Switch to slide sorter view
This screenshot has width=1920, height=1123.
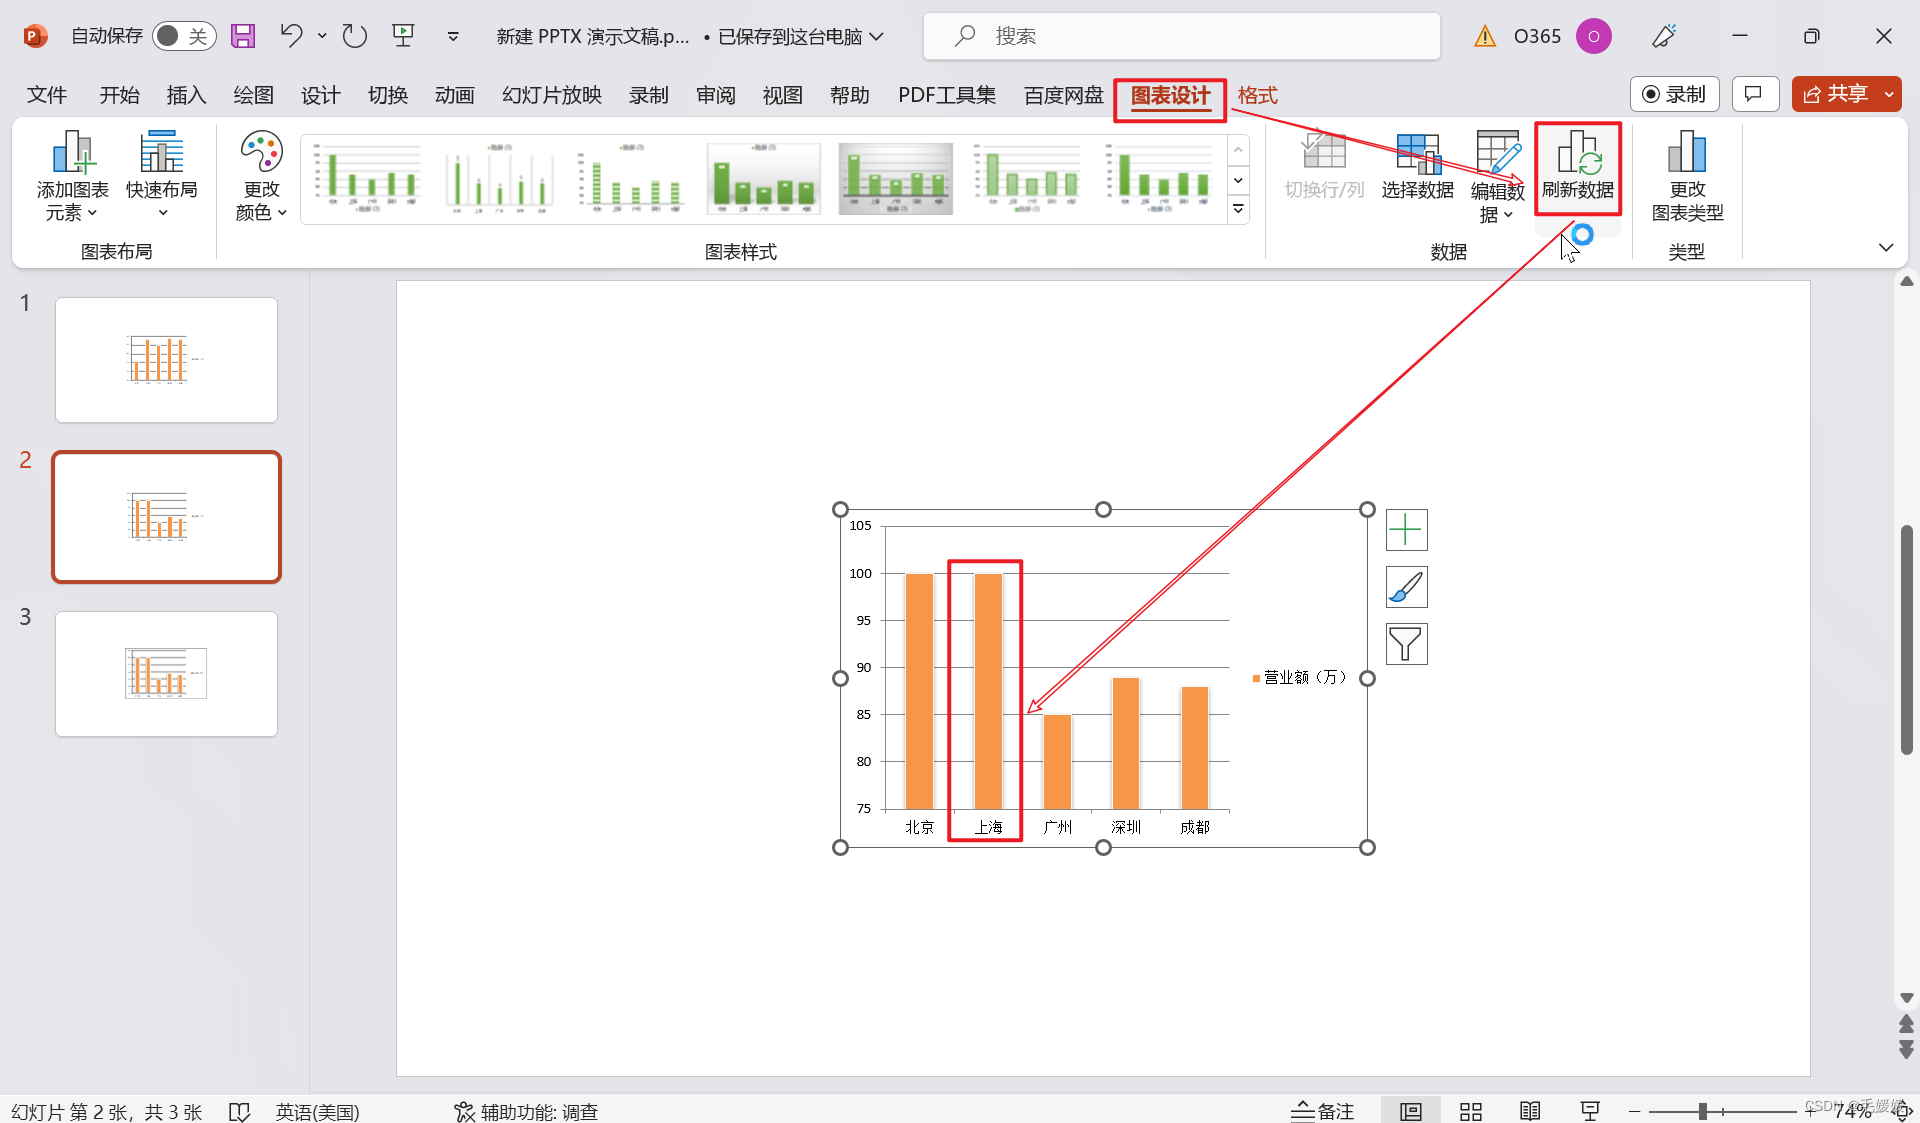(x=1470, y=1111)
